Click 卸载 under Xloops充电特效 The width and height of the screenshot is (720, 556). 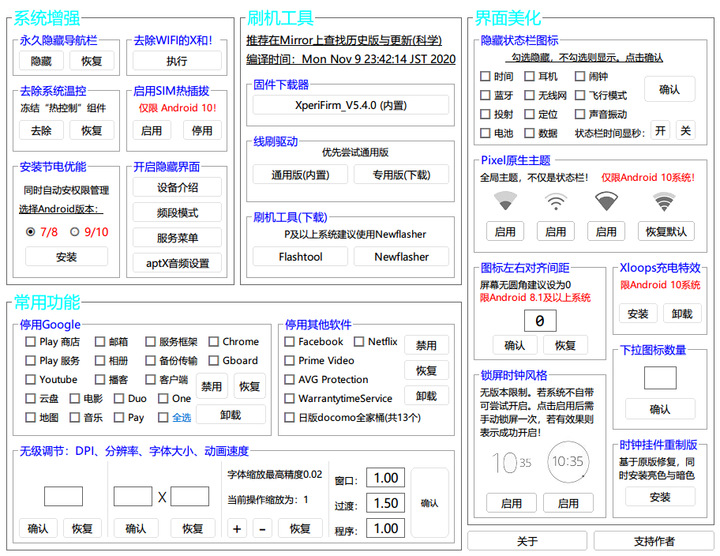pos(682,314)
